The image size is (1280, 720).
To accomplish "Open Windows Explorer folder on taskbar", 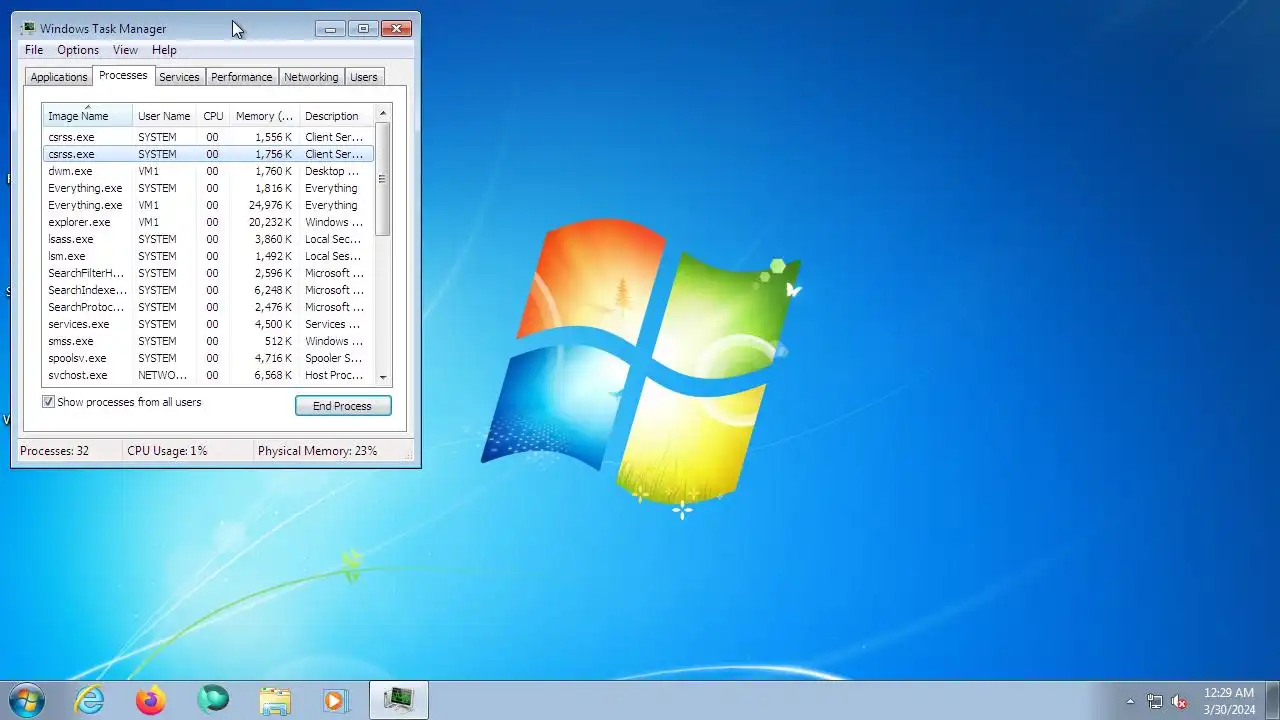I will (x=275, y=700).
